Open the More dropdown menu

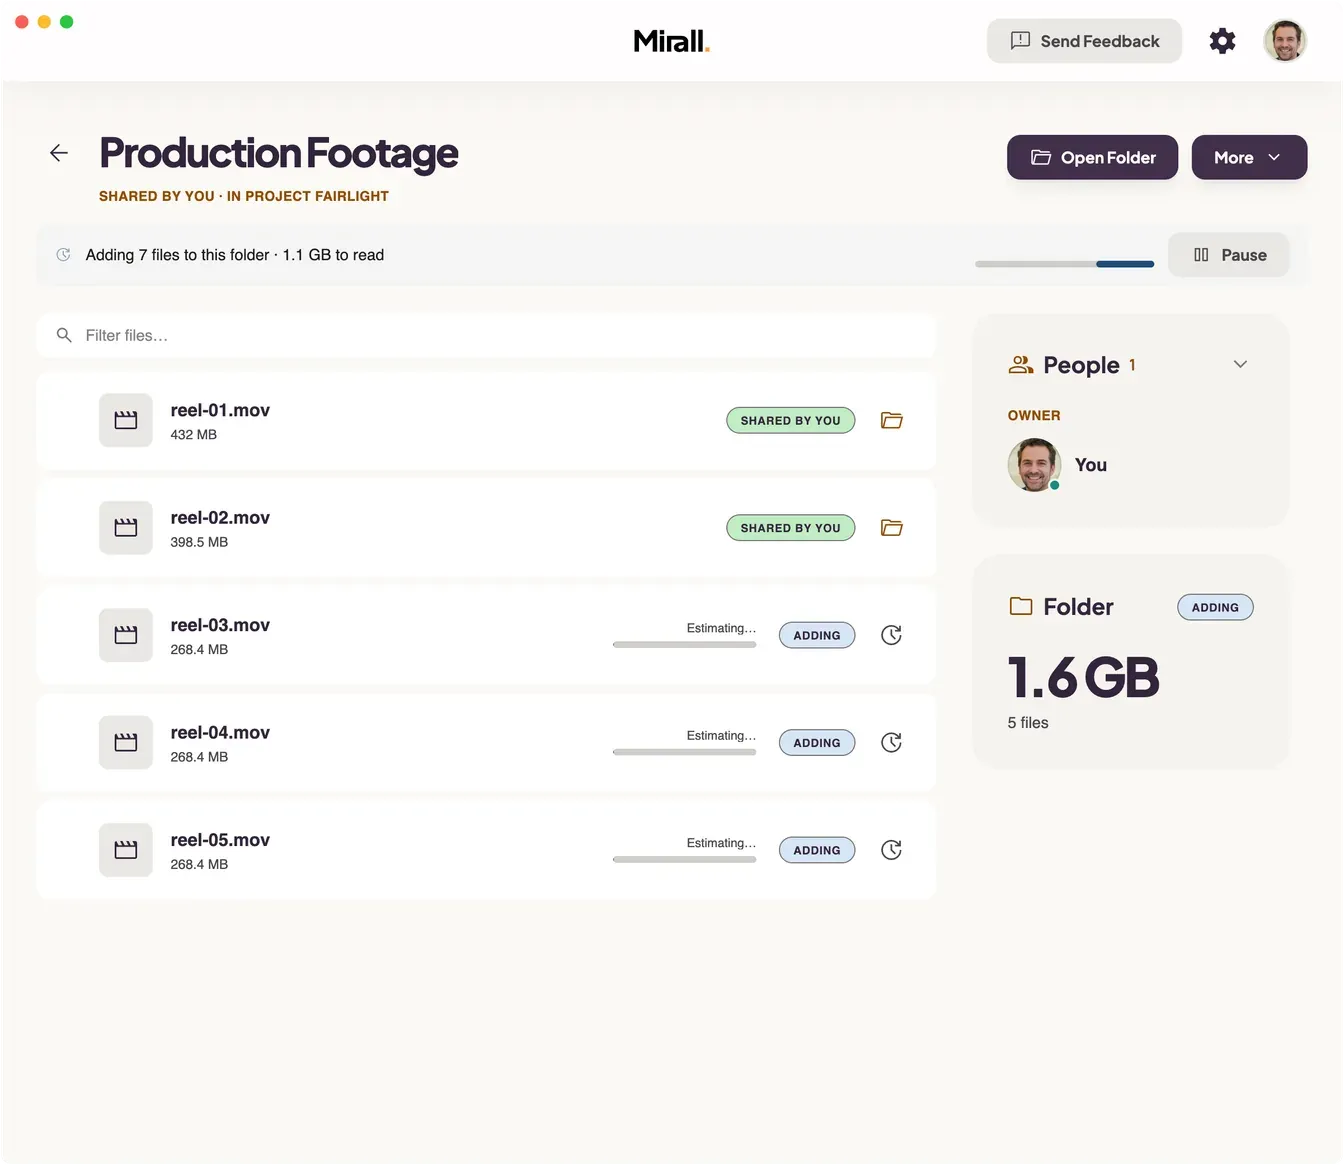point(1249,157)
